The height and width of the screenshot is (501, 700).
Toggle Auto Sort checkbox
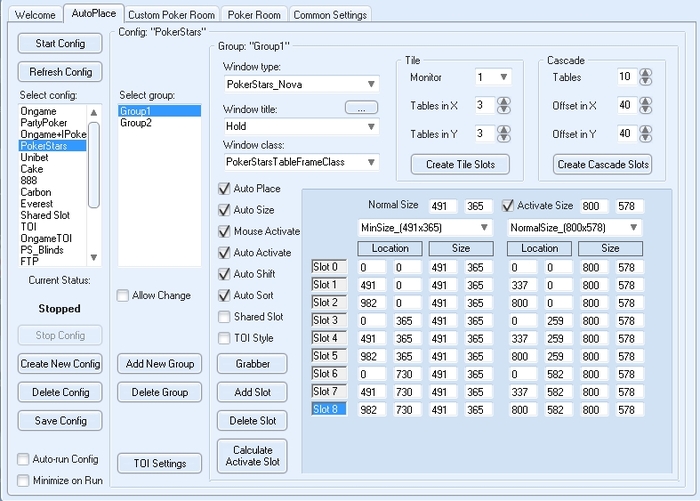(224, 295)
